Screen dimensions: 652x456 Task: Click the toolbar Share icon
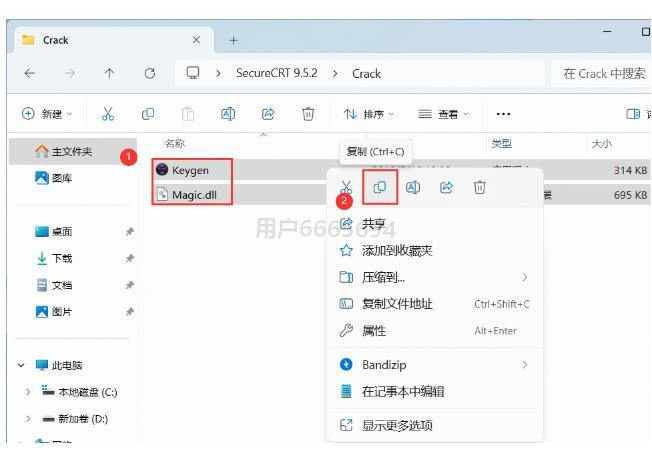[268, 113]
